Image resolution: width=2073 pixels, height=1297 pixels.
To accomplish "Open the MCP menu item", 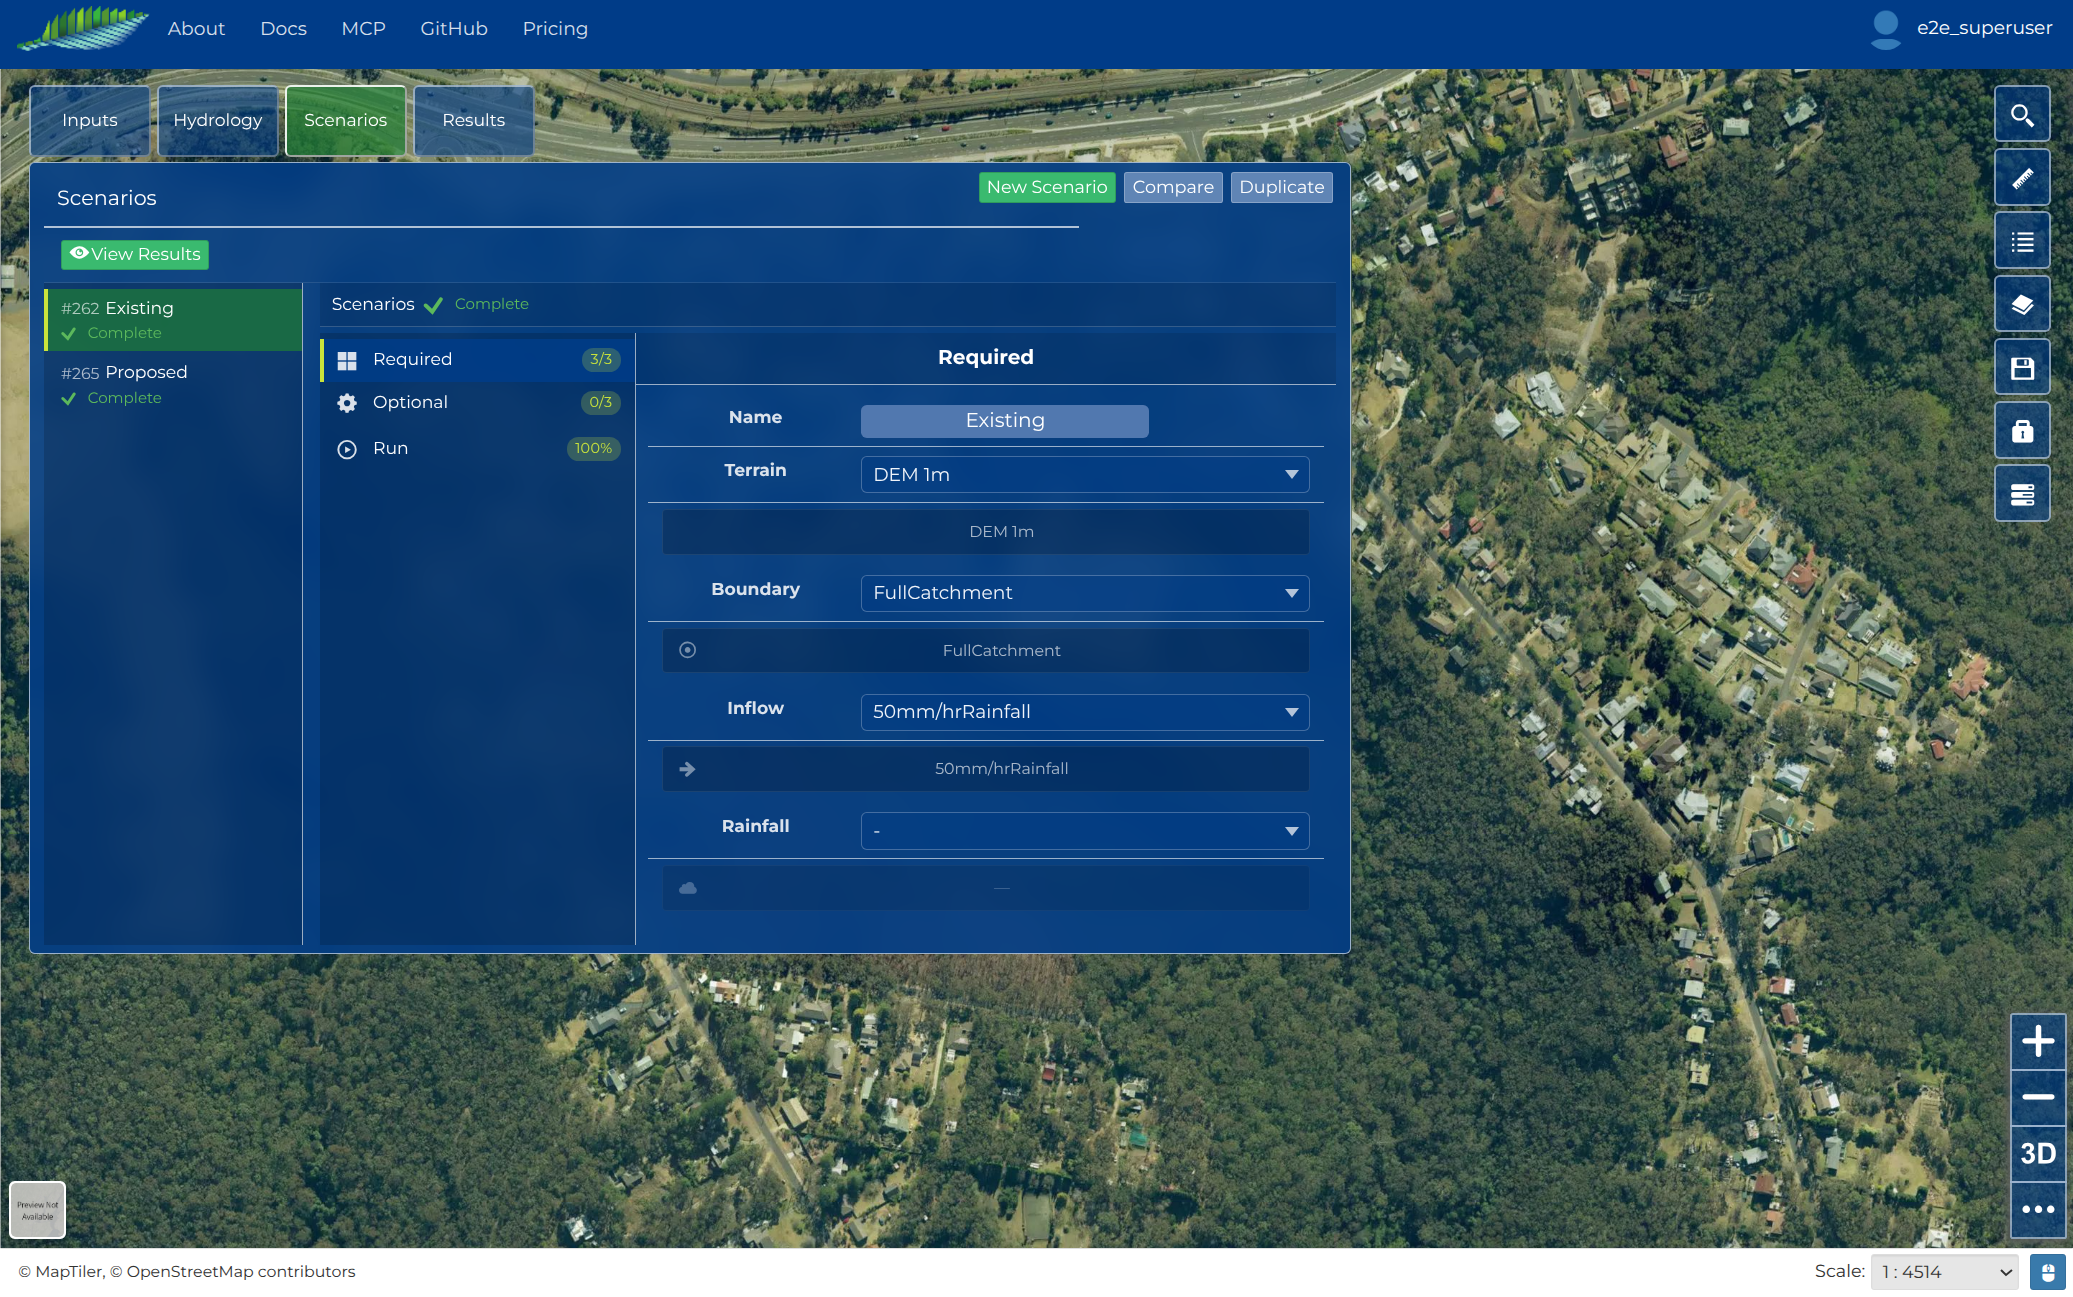I will pyautogui.click(x=363, y=29).
